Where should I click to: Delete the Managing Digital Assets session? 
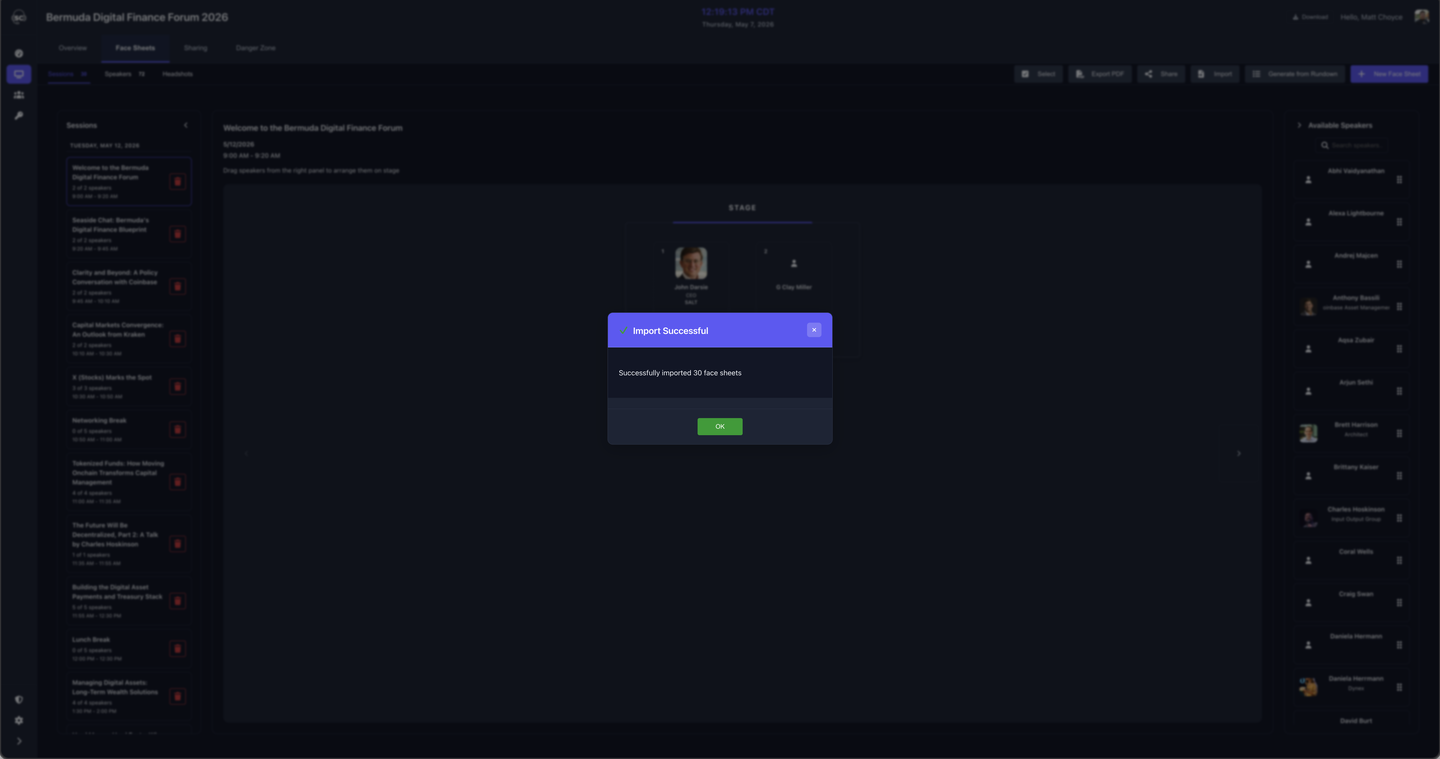177,696
